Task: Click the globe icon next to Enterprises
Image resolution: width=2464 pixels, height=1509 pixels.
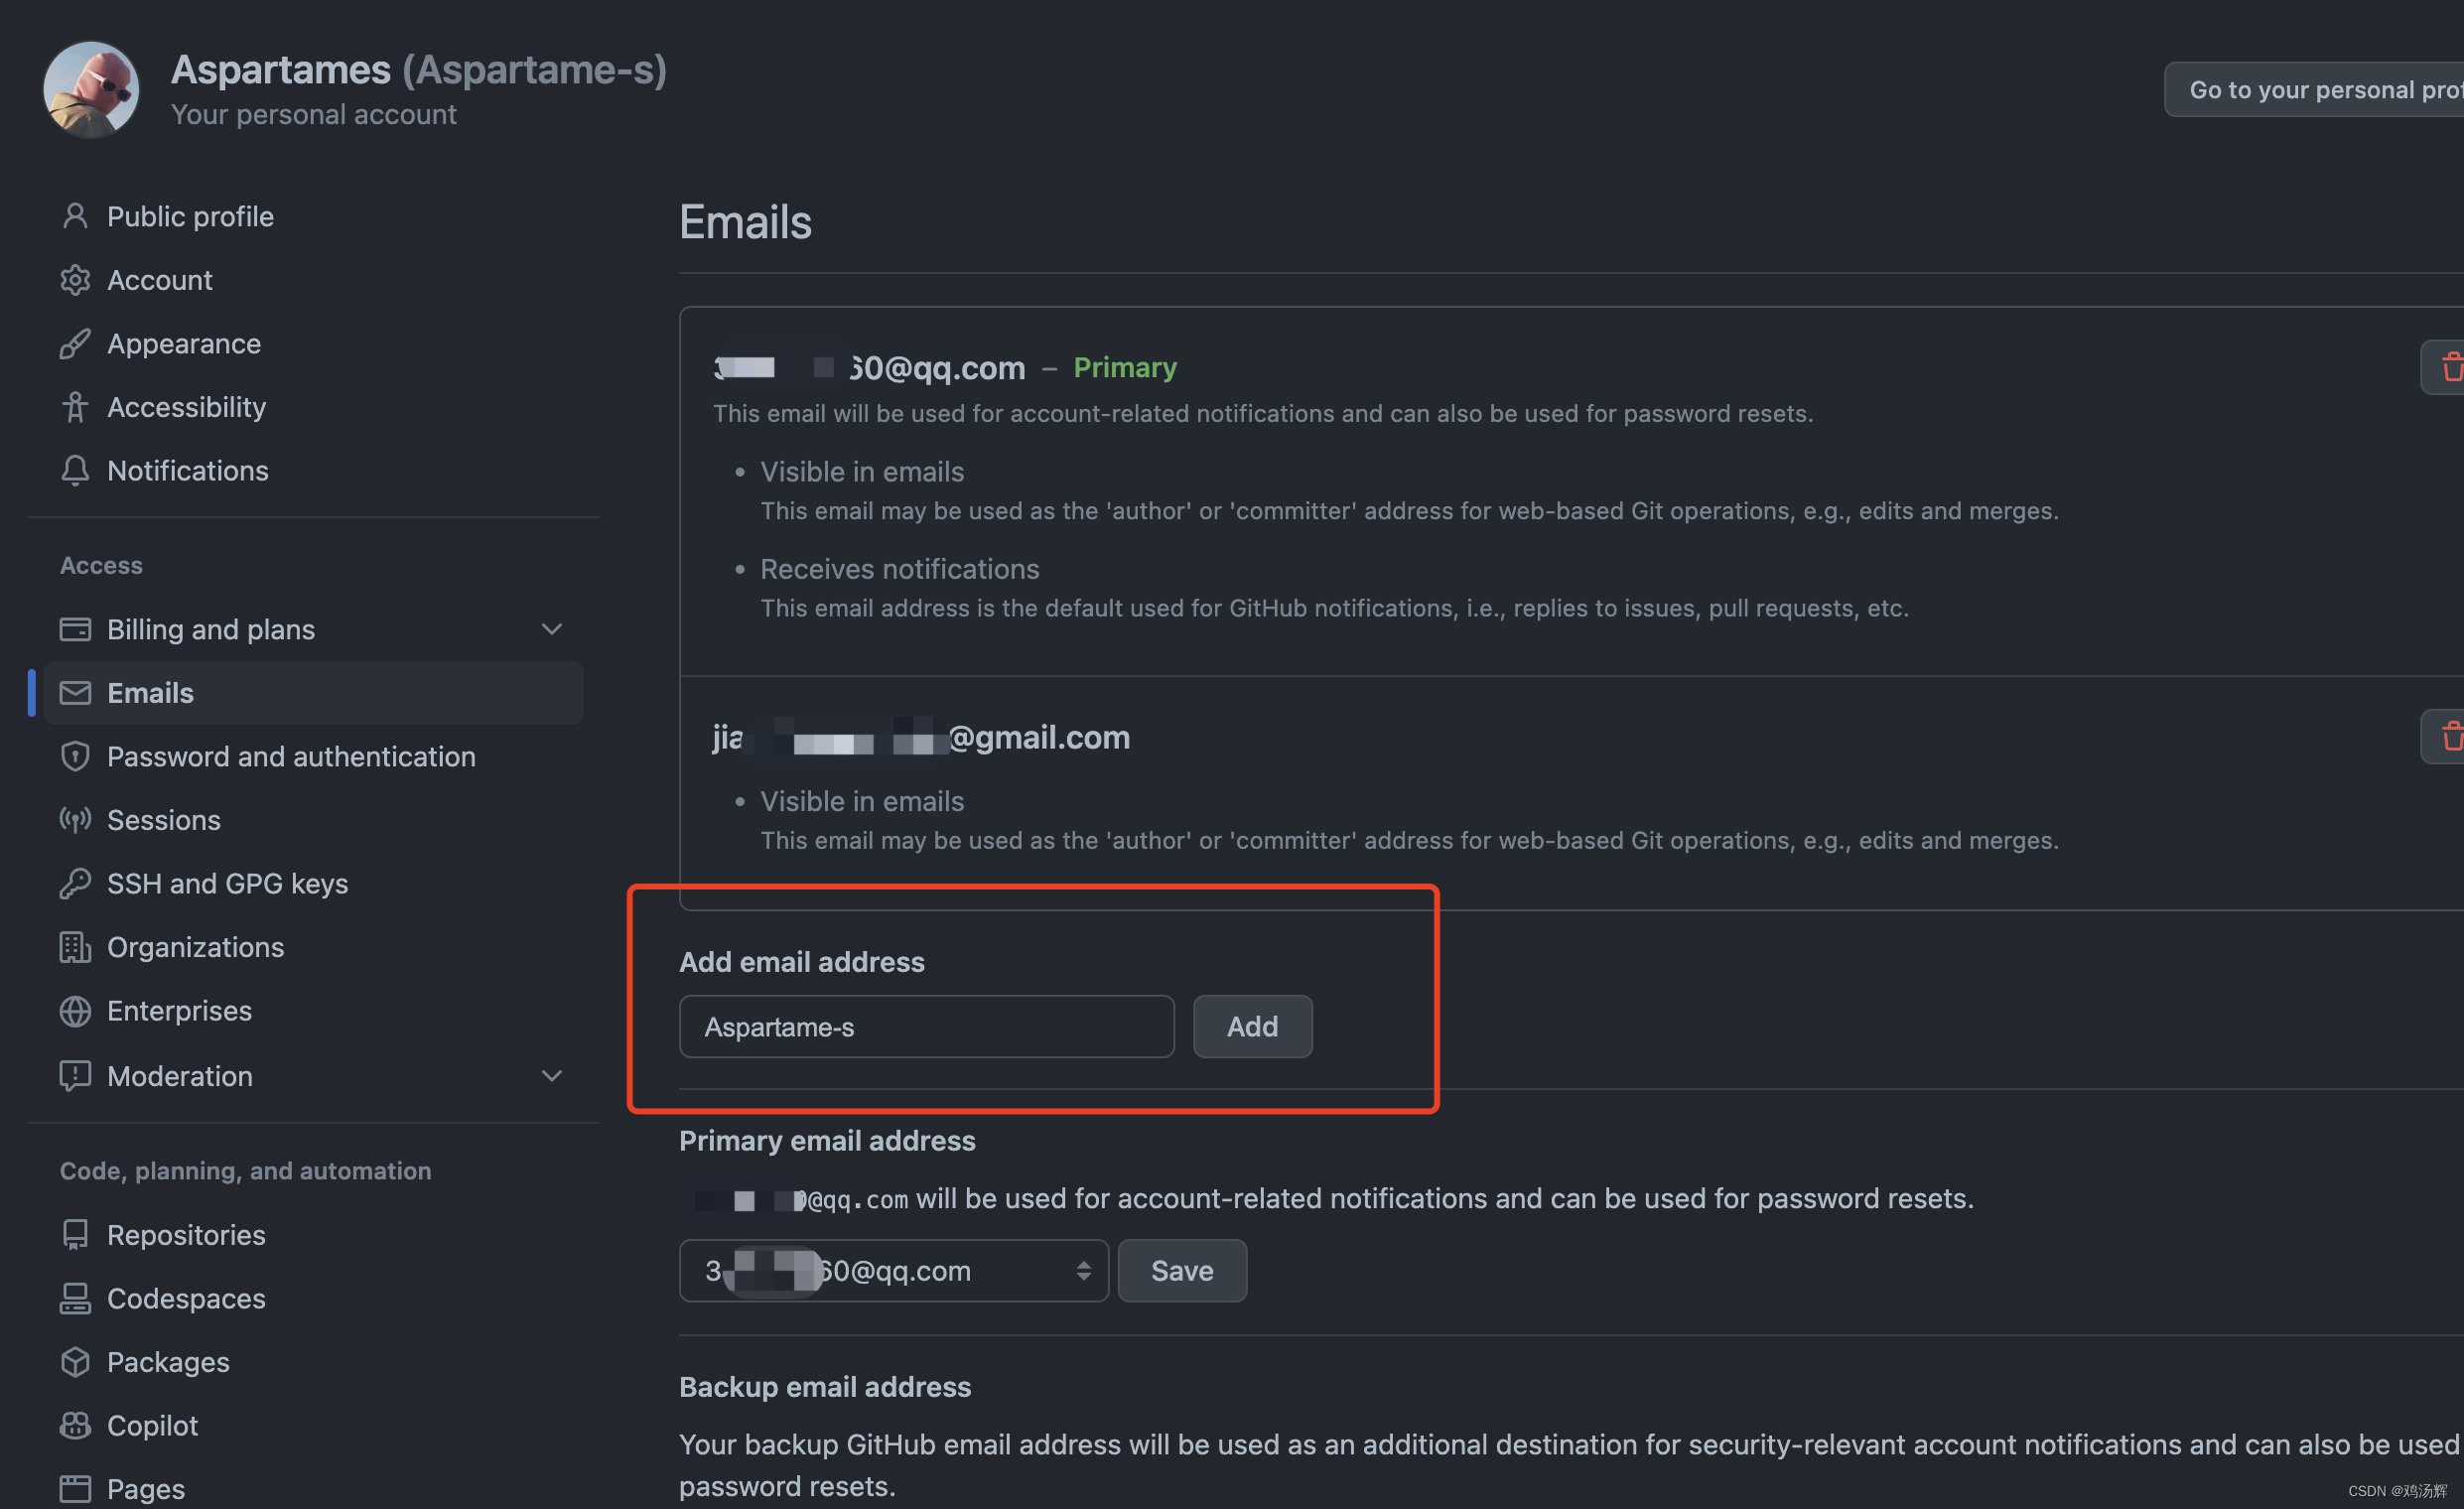Action: click(x=75, y=1011)
